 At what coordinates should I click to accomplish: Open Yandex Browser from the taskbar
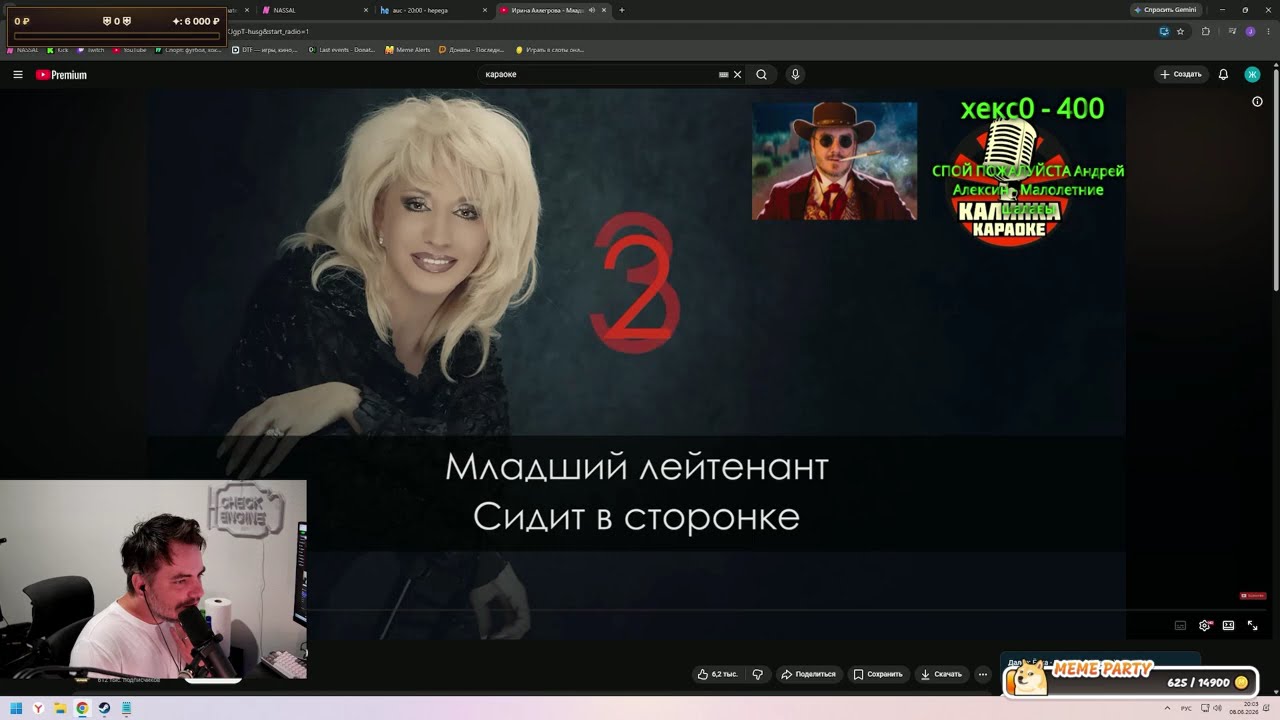tap(39, 708)
